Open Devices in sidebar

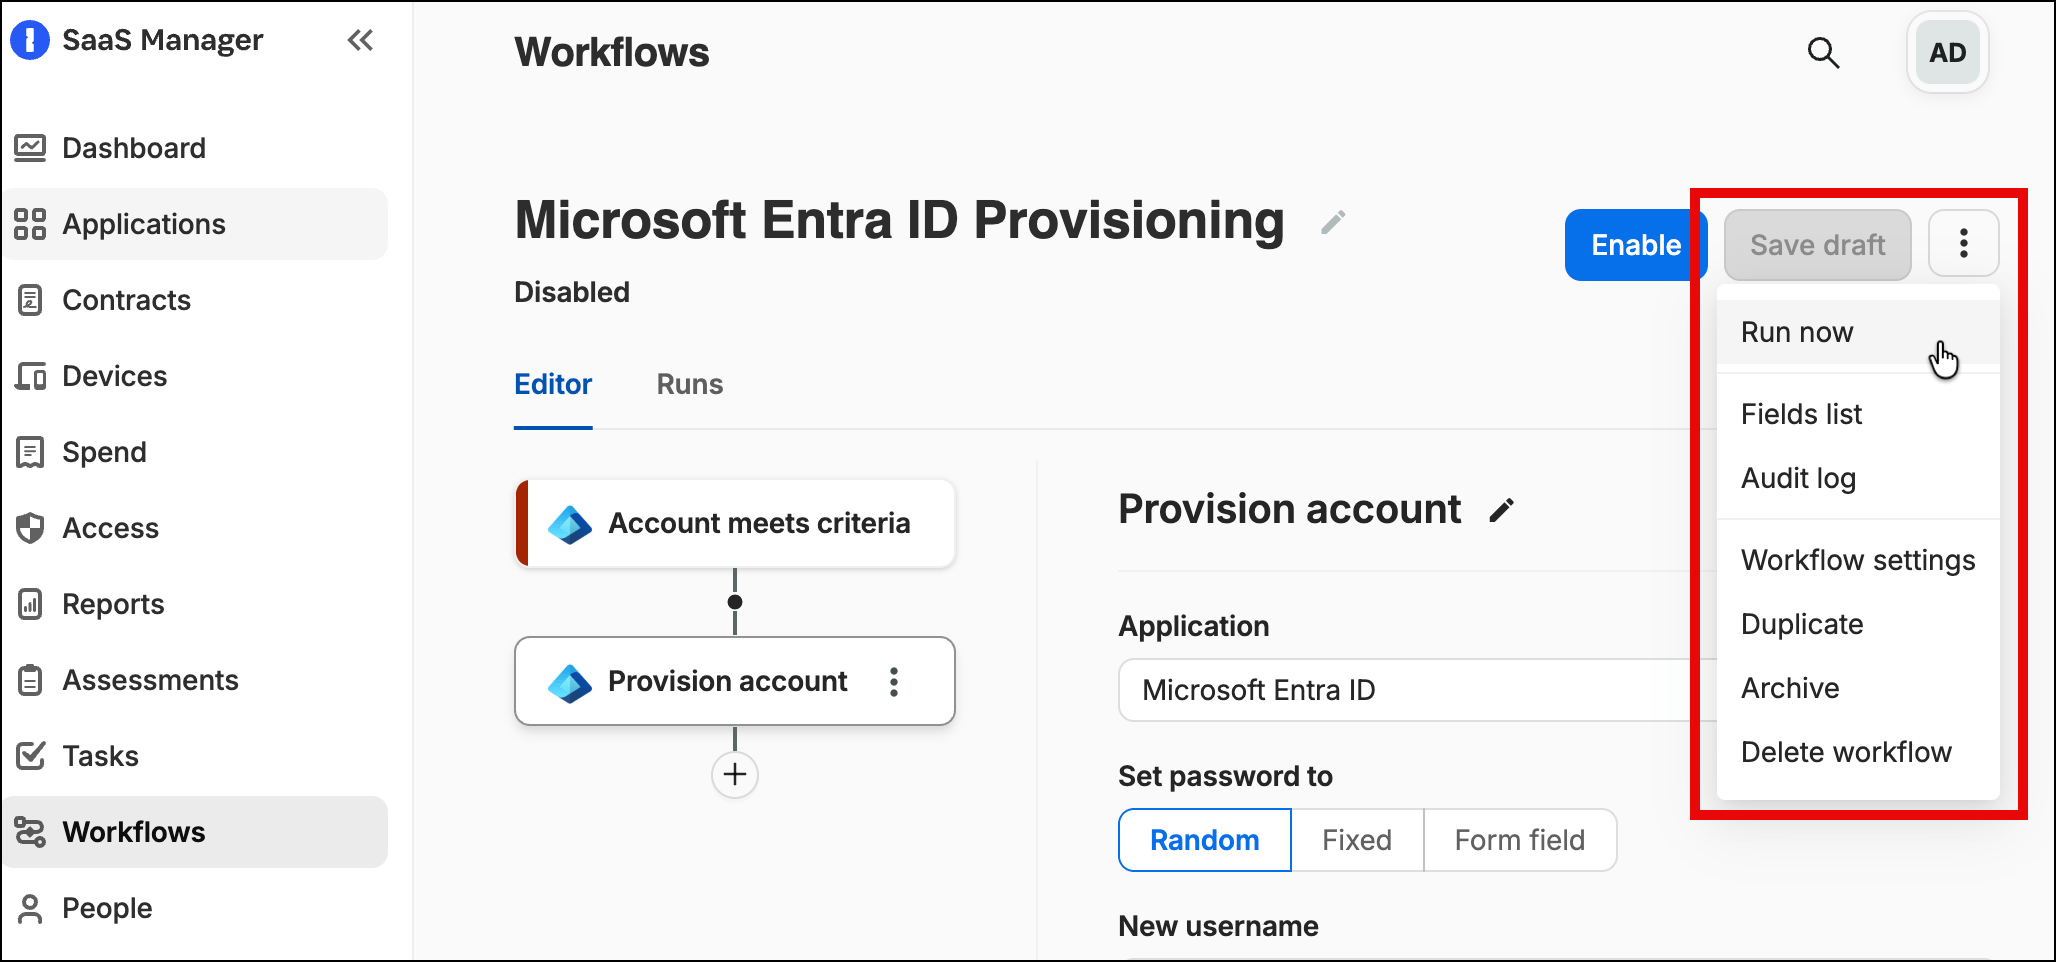coord(195,376)
